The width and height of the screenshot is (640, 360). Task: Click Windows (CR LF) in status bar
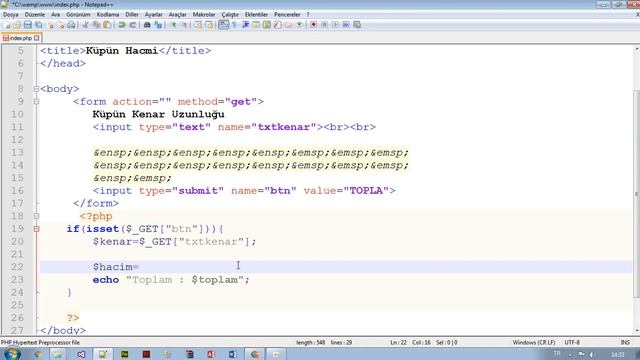(x=533, y=342)
